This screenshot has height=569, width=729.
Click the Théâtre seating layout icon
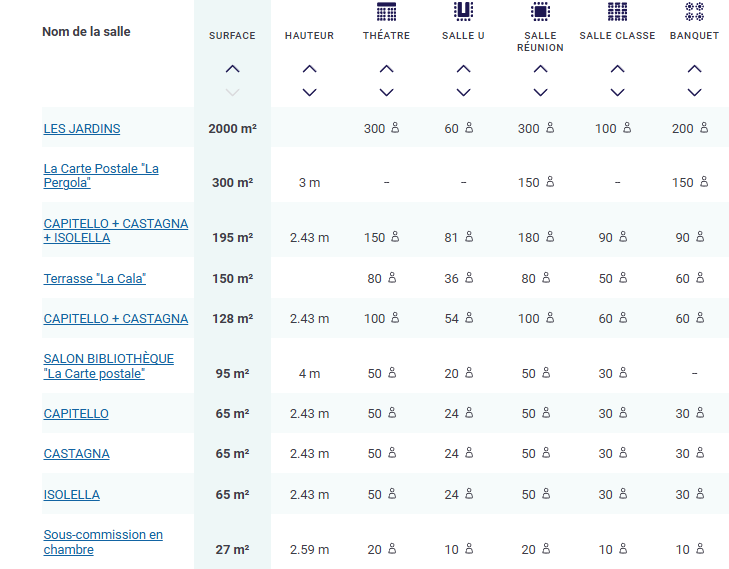point(386,12)
